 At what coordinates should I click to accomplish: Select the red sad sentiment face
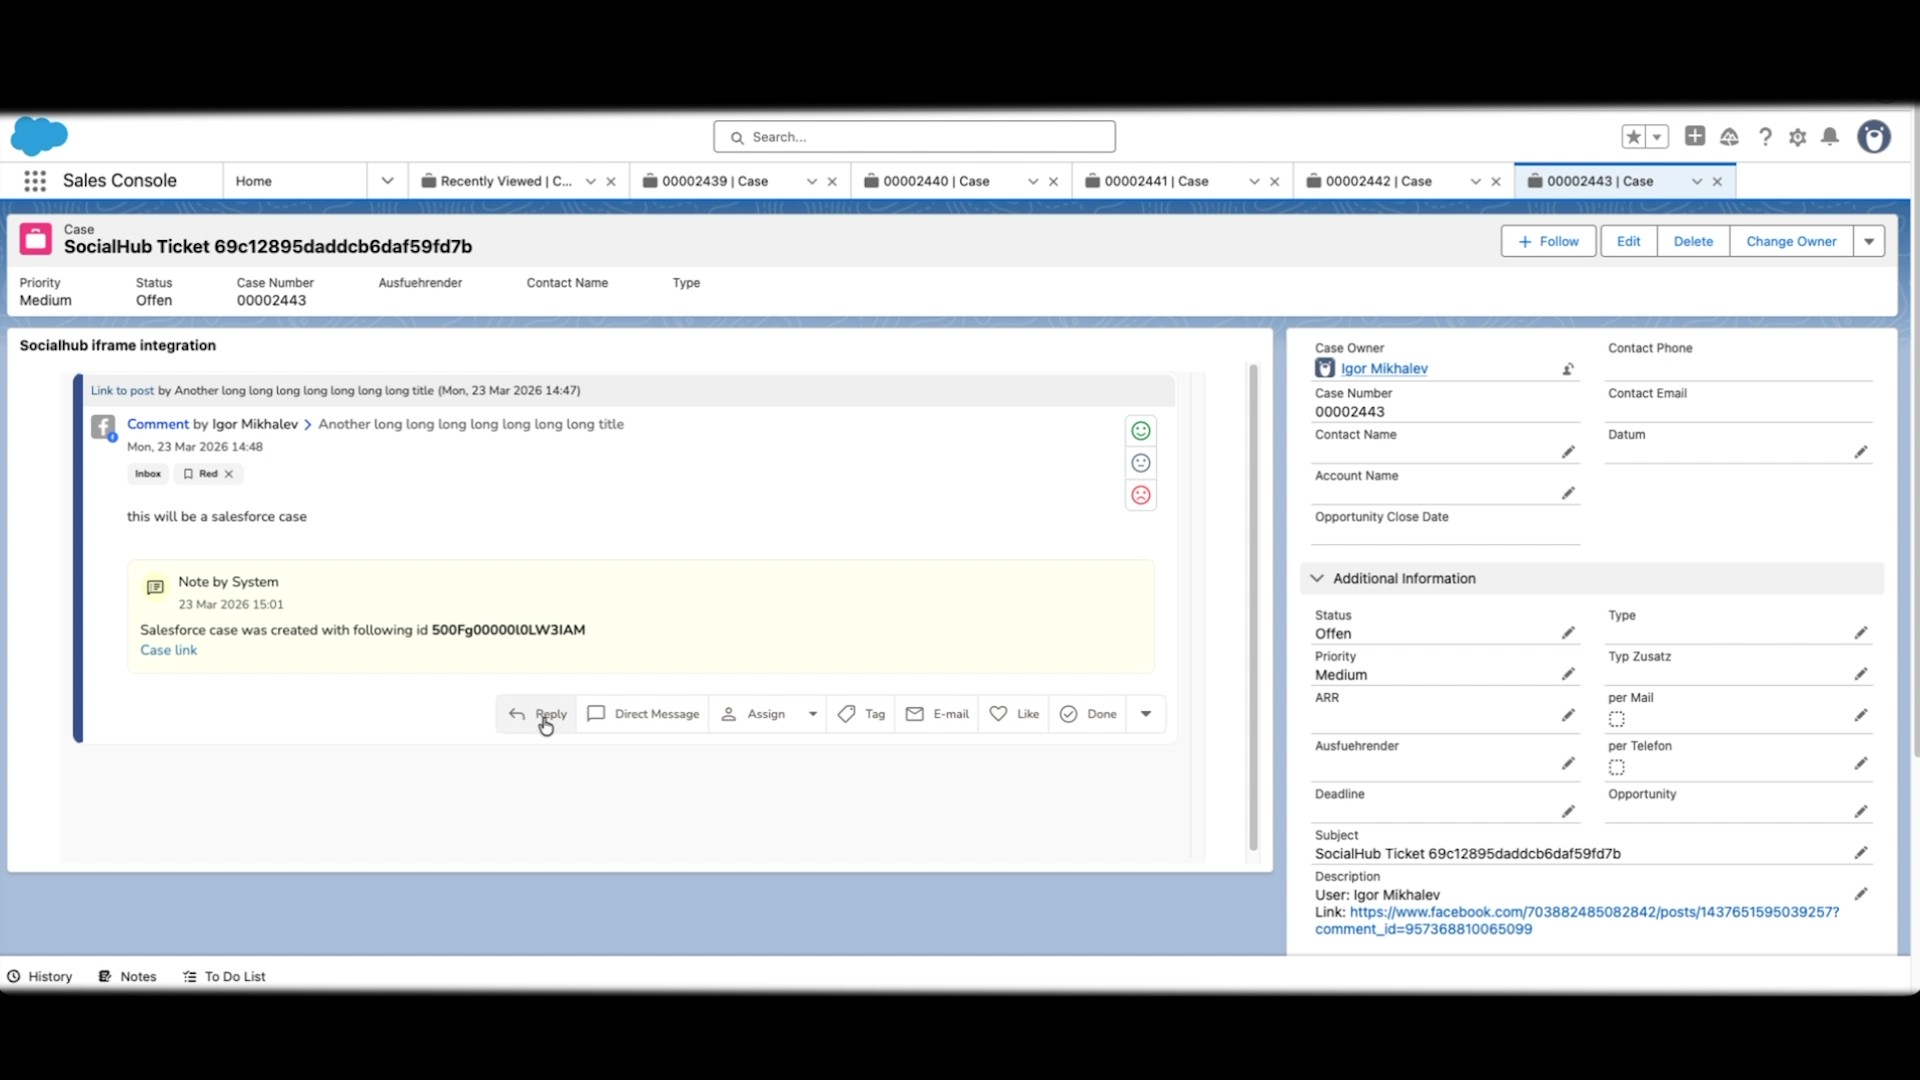(1141, 495)
